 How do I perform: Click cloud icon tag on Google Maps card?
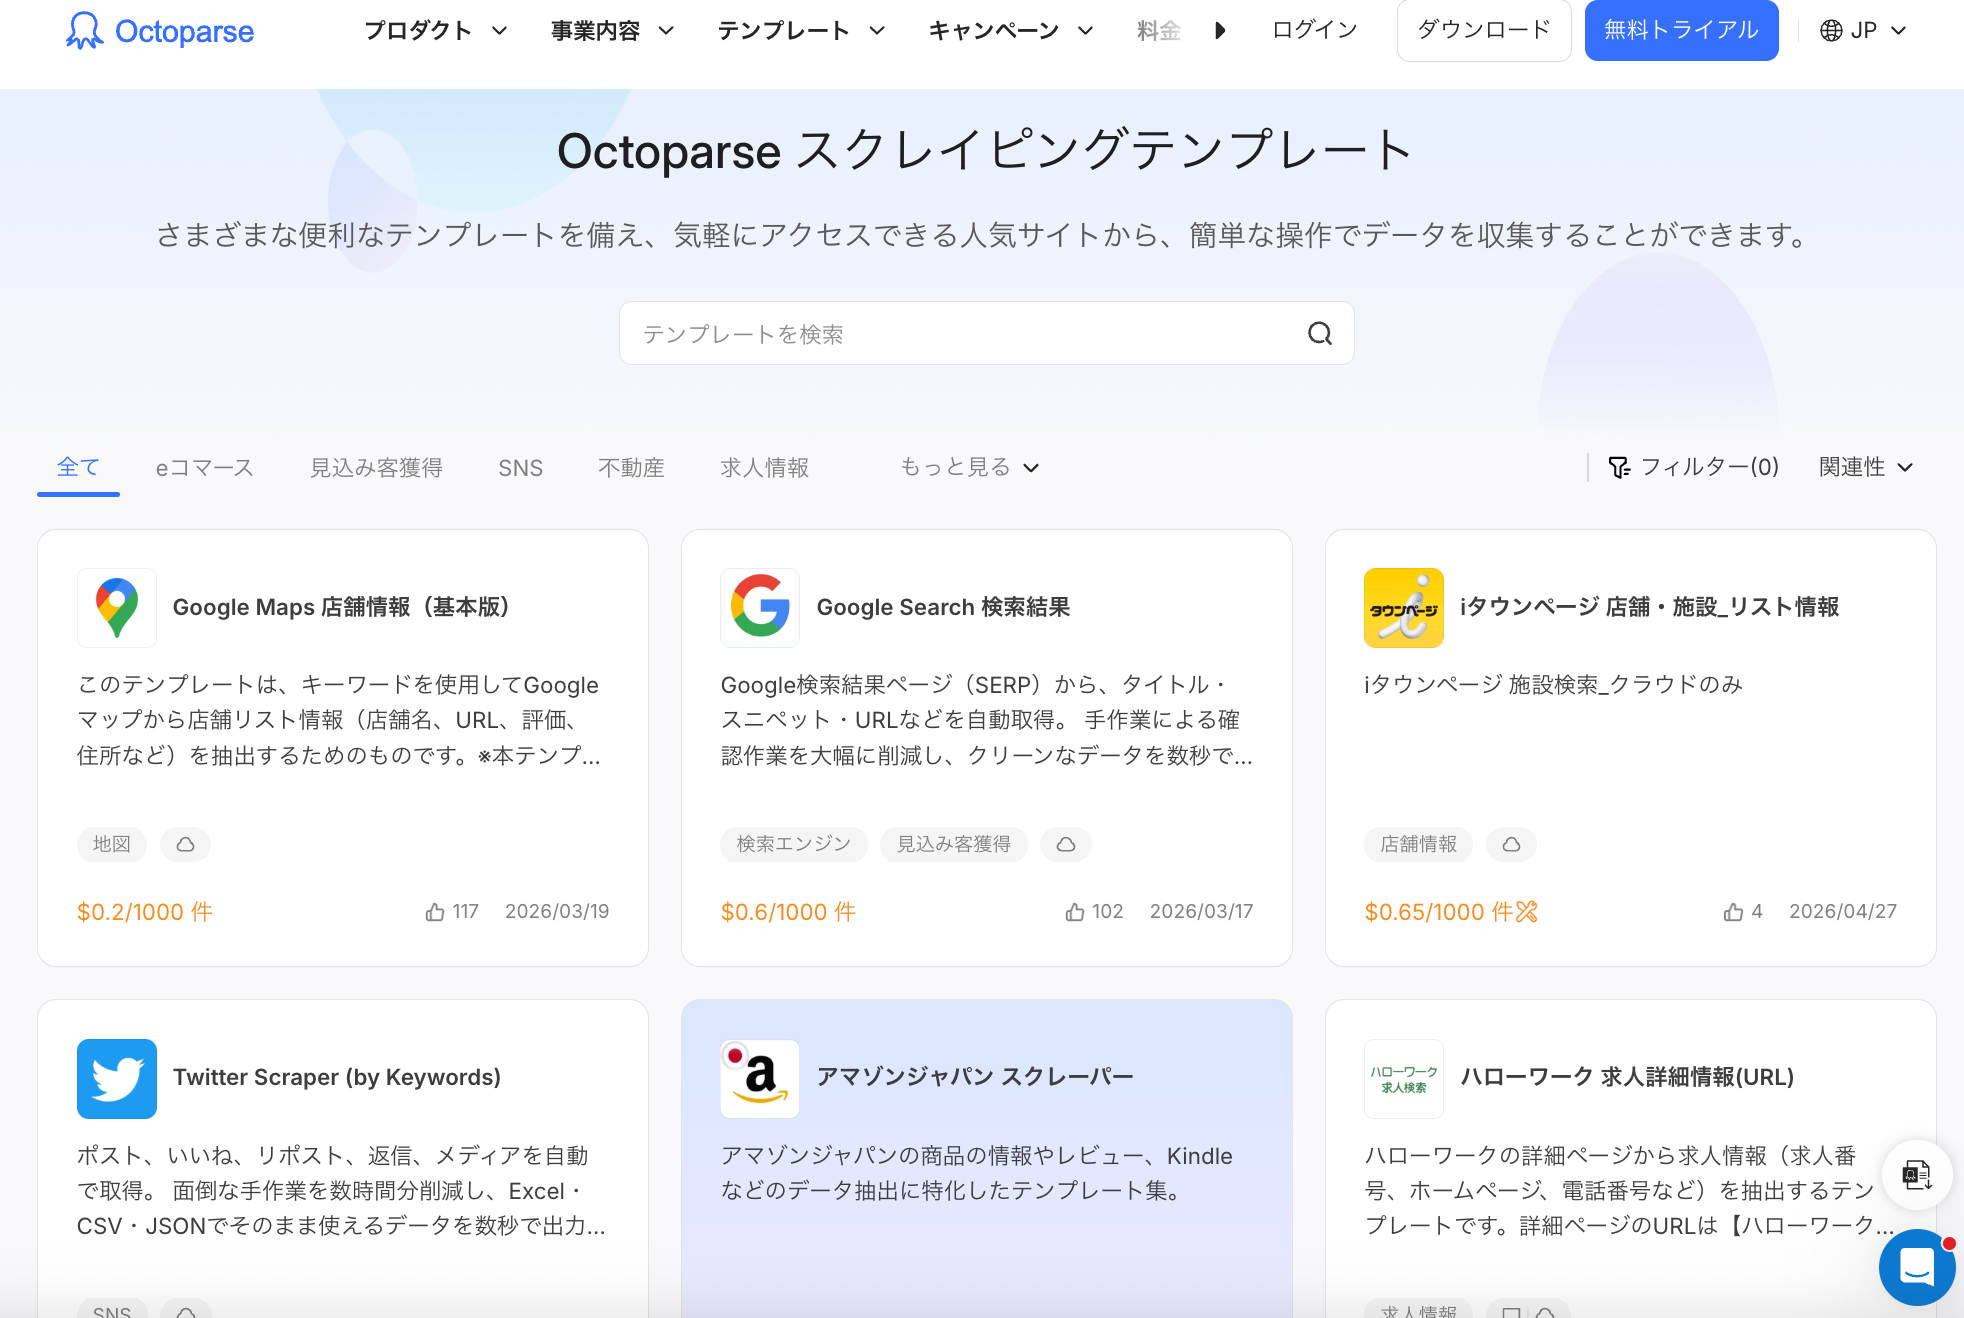point(186,844)
